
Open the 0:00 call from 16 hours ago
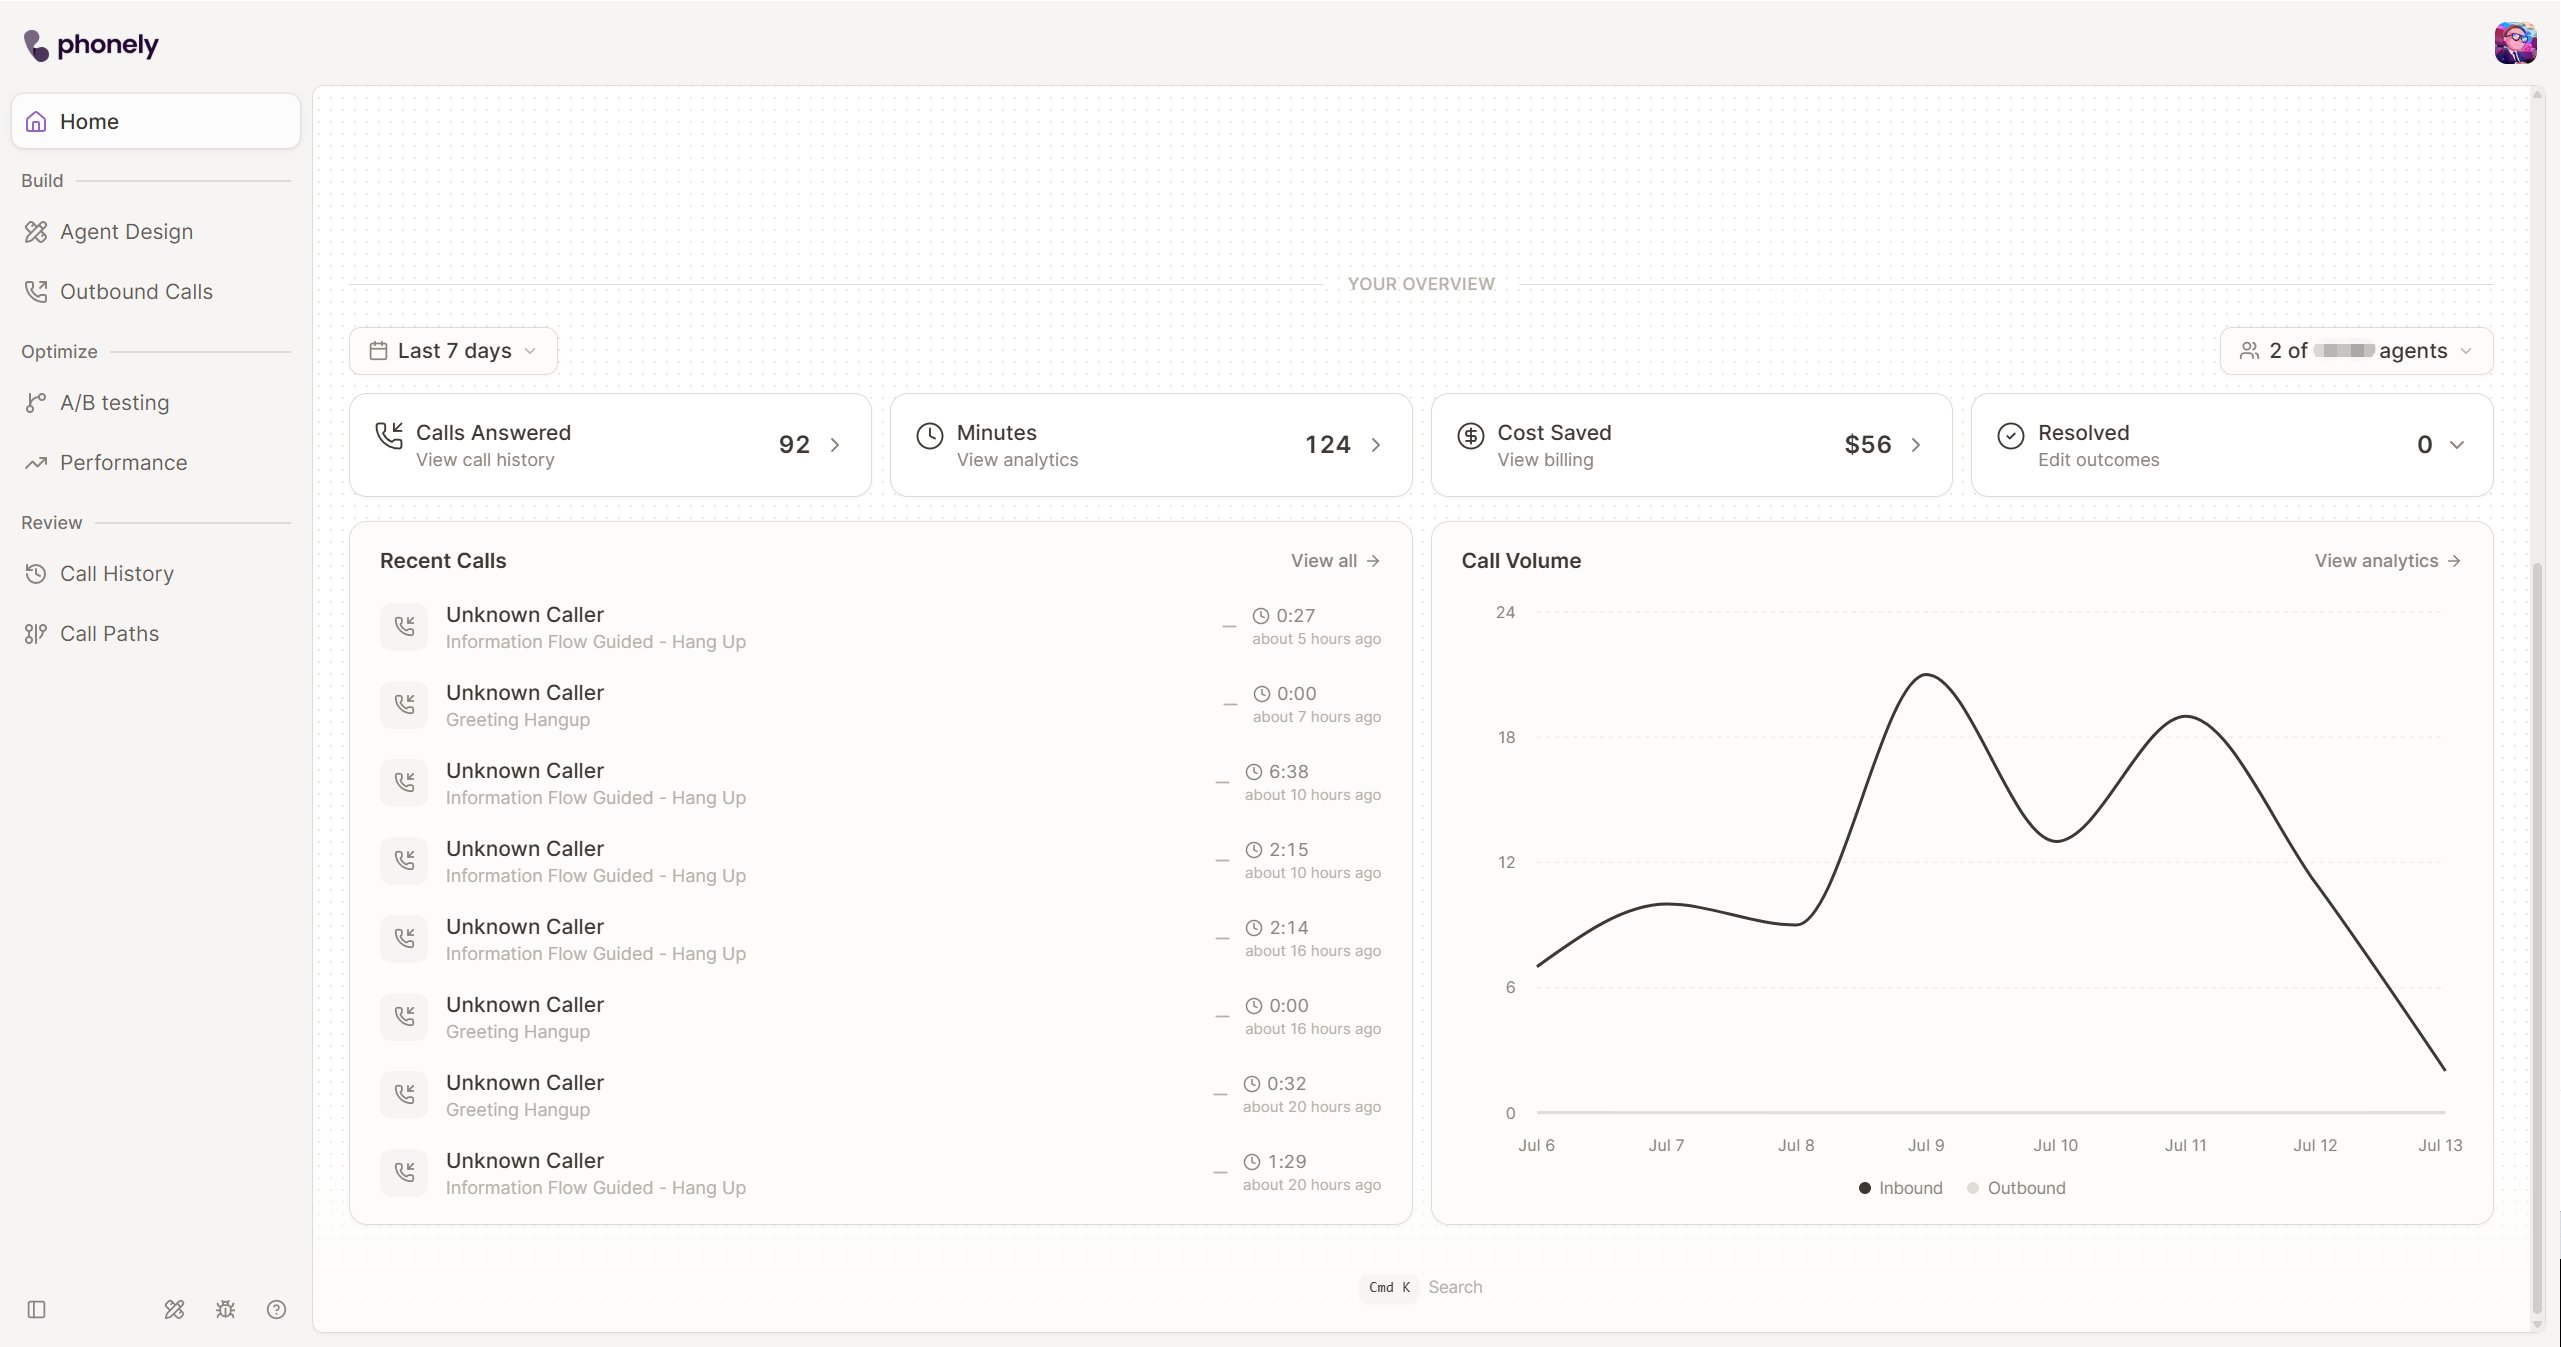point(880,1017)
